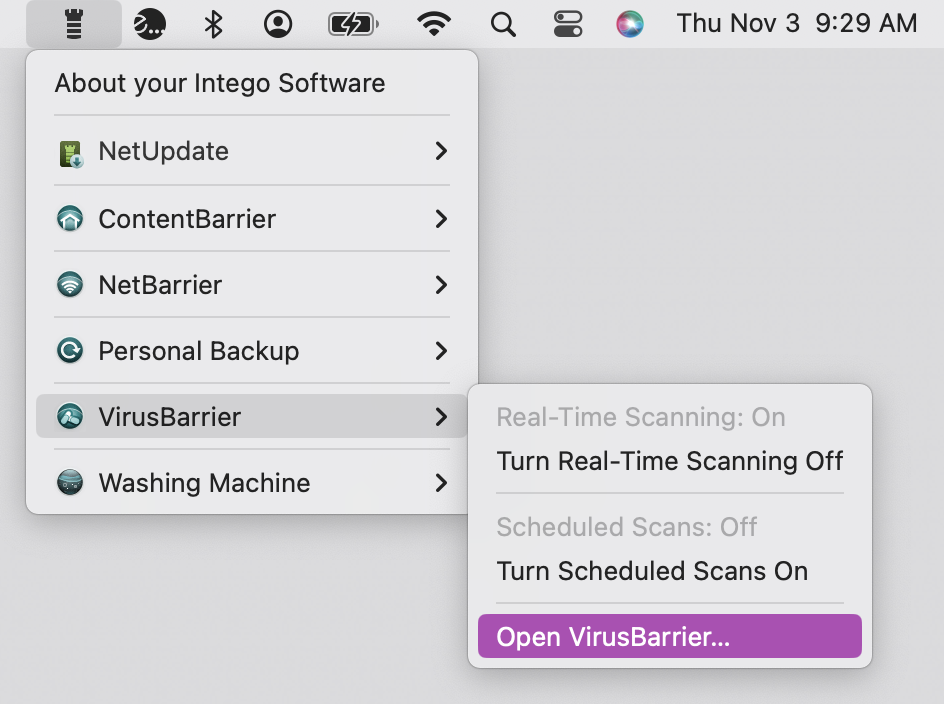Open Control Center in the menu bar

[x=568, y=24]
